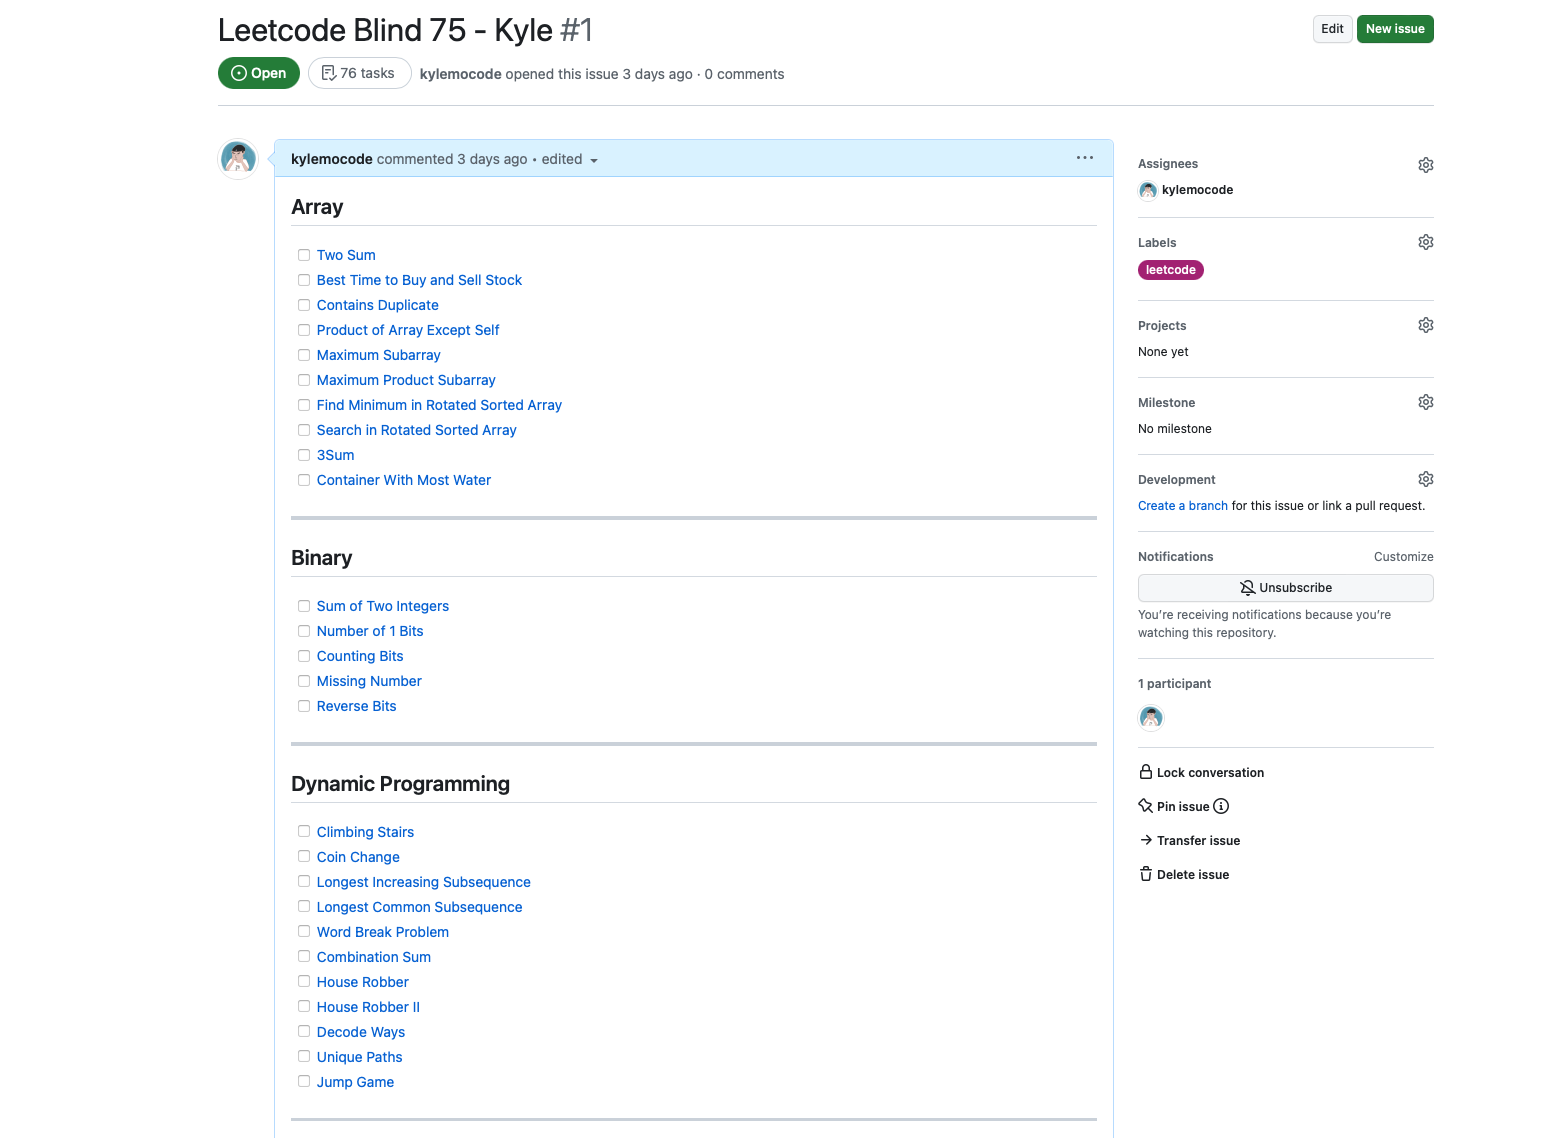Check the Climbing Stairs task
Screen dimensions: 1552x1138
[x=304, y=831]
